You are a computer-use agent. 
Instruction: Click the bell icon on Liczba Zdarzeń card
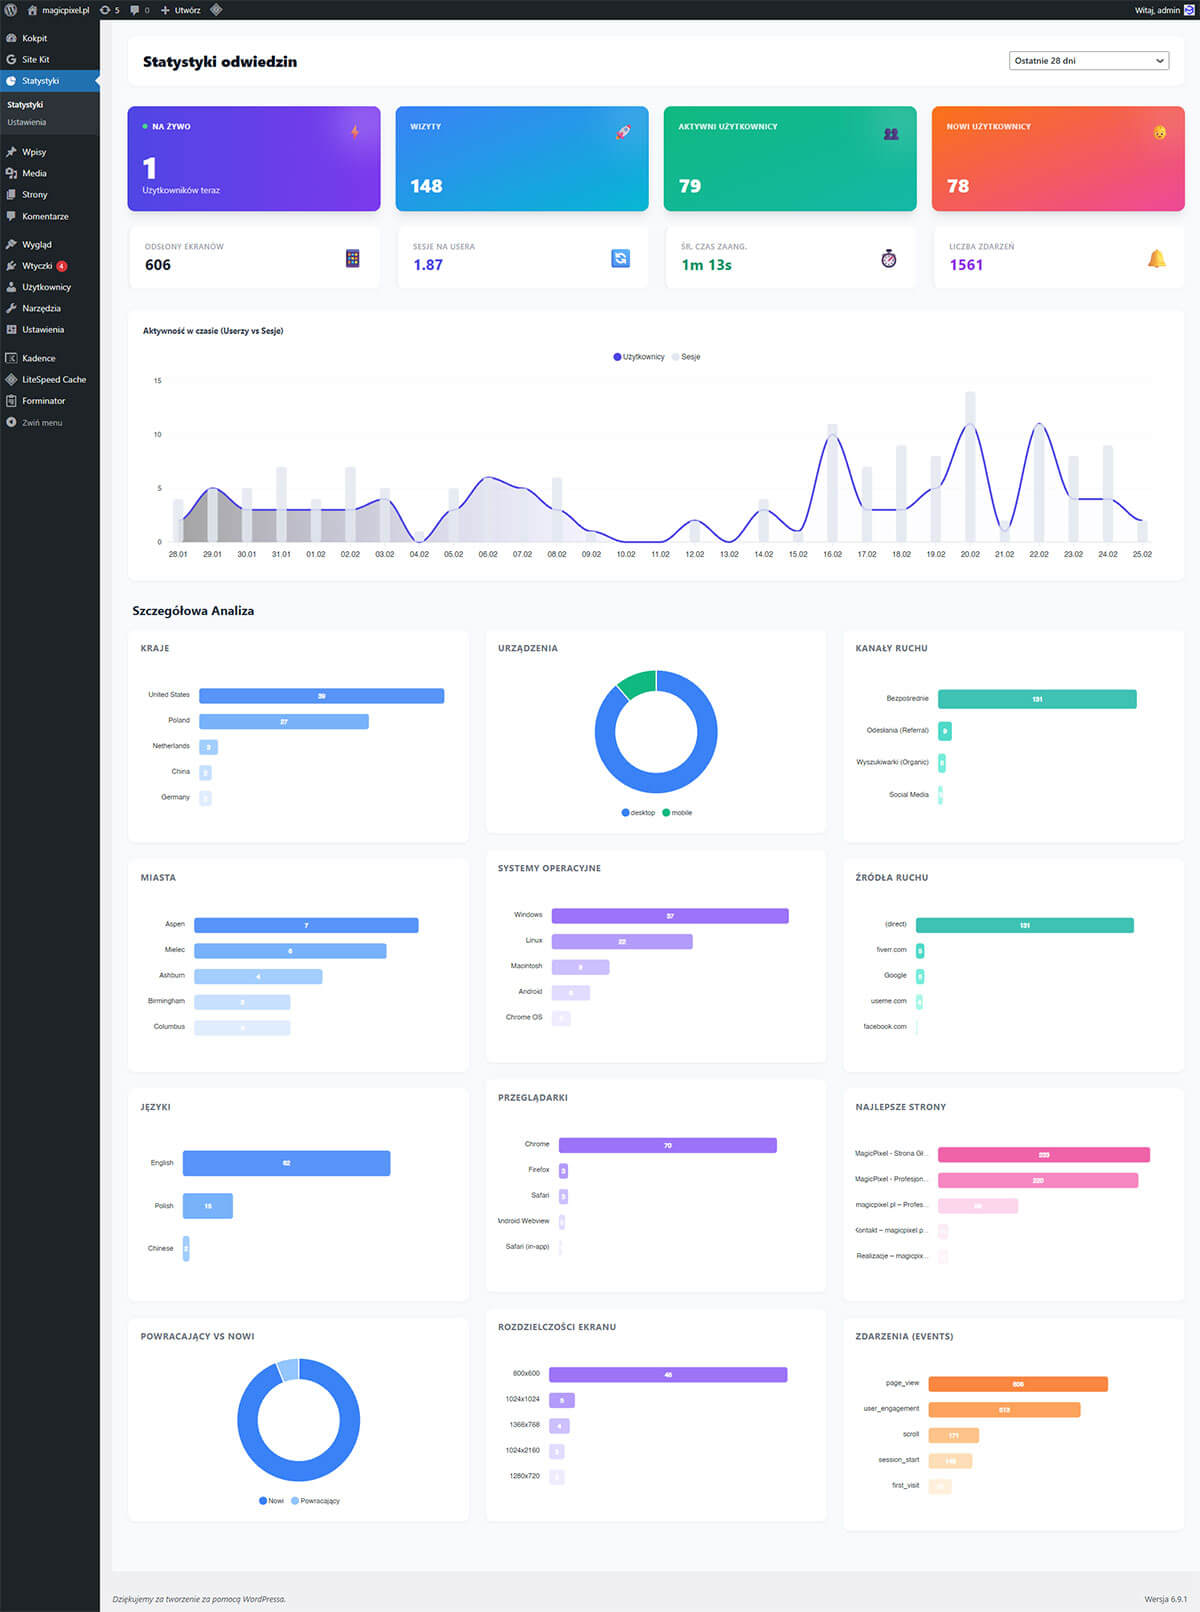[1156, 259]
